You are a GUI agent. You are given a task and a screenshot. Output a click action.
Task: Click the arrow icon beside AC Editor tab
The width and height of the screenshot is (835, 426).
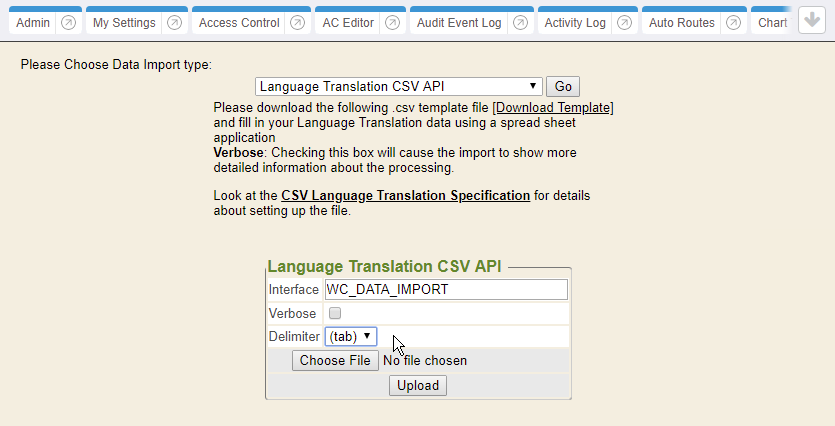pos(397,22)
